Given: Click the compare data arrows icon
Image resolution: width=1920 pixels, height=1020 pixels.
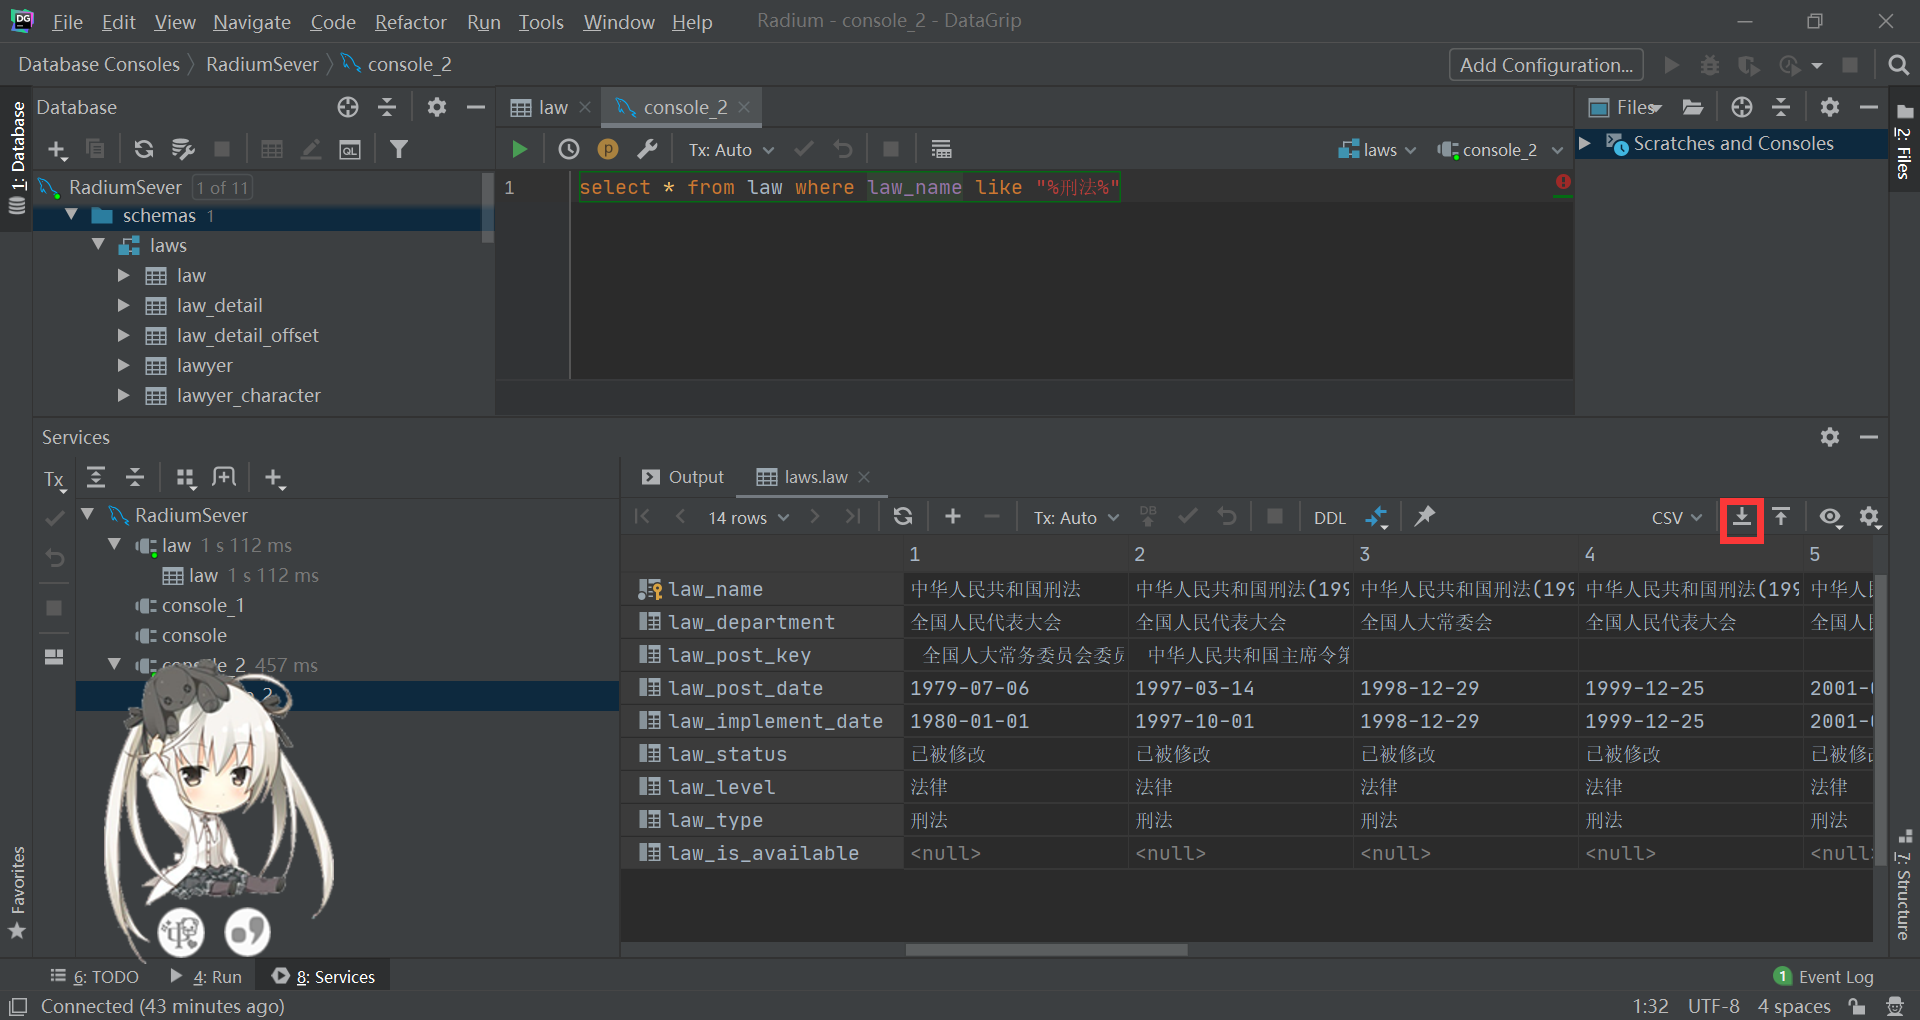Looking at the screenshot, I should 1377,517.
